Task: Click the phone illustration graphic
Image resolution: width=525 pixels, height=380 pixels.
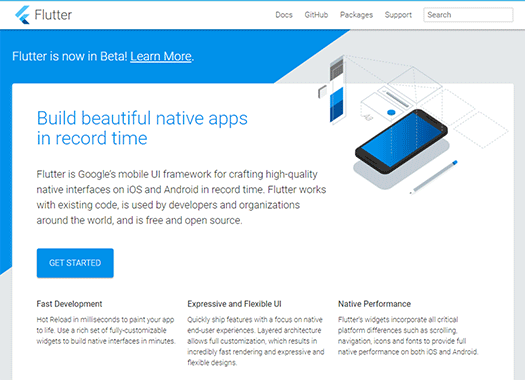Action: [x=401, y=142]
